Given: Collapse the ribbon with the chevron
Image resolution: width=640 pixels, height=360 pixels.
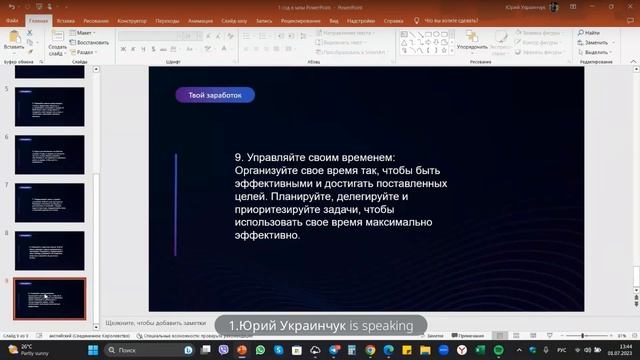Looking at the screenshot, I should pyautogui.click(x=633, y=62).
